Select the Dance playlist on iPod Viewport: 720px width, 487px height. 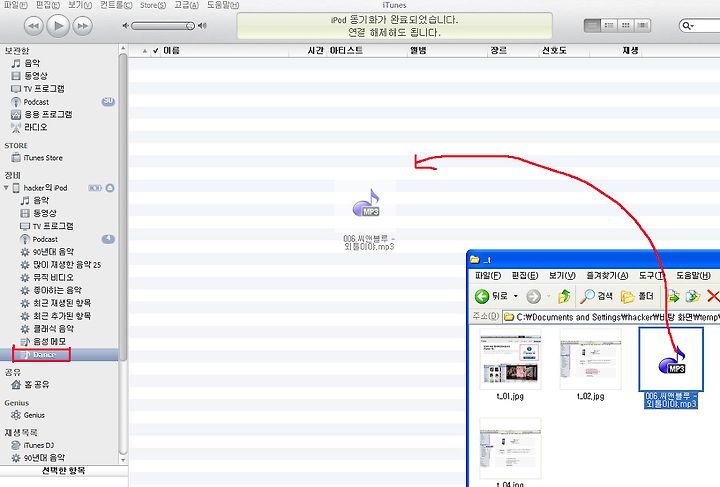[x=44, y=355]
